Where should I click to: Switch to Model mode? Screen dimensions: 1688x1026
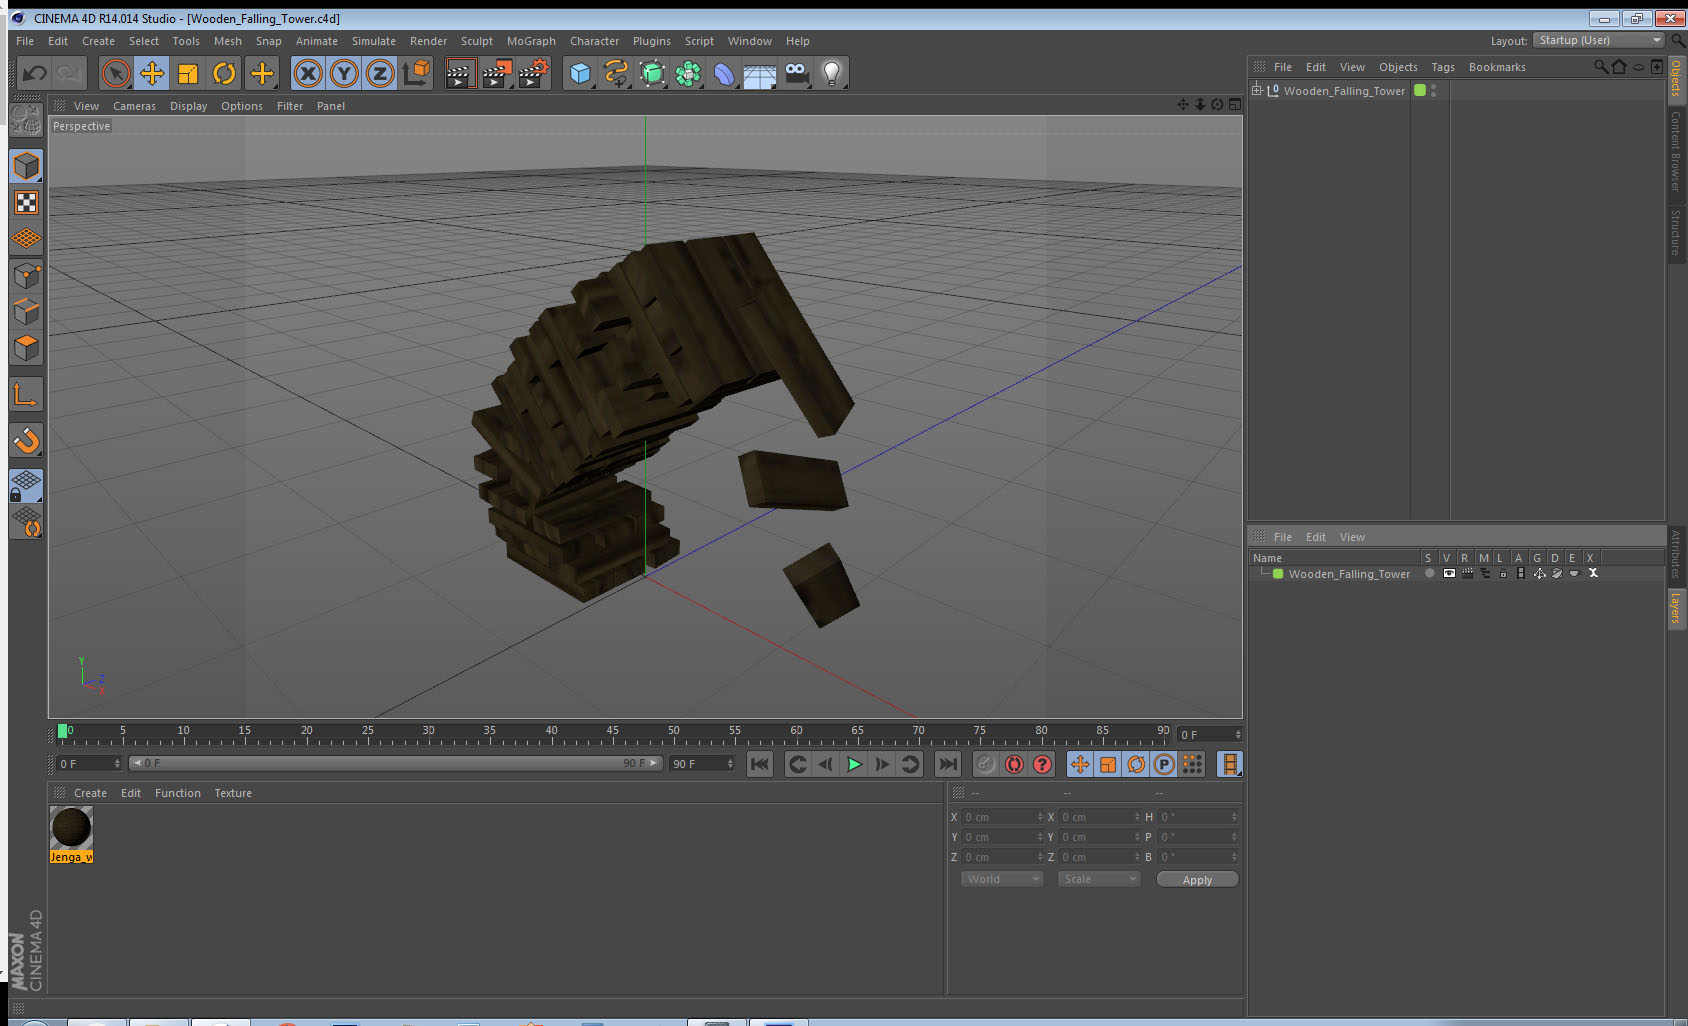pos(26,166)
